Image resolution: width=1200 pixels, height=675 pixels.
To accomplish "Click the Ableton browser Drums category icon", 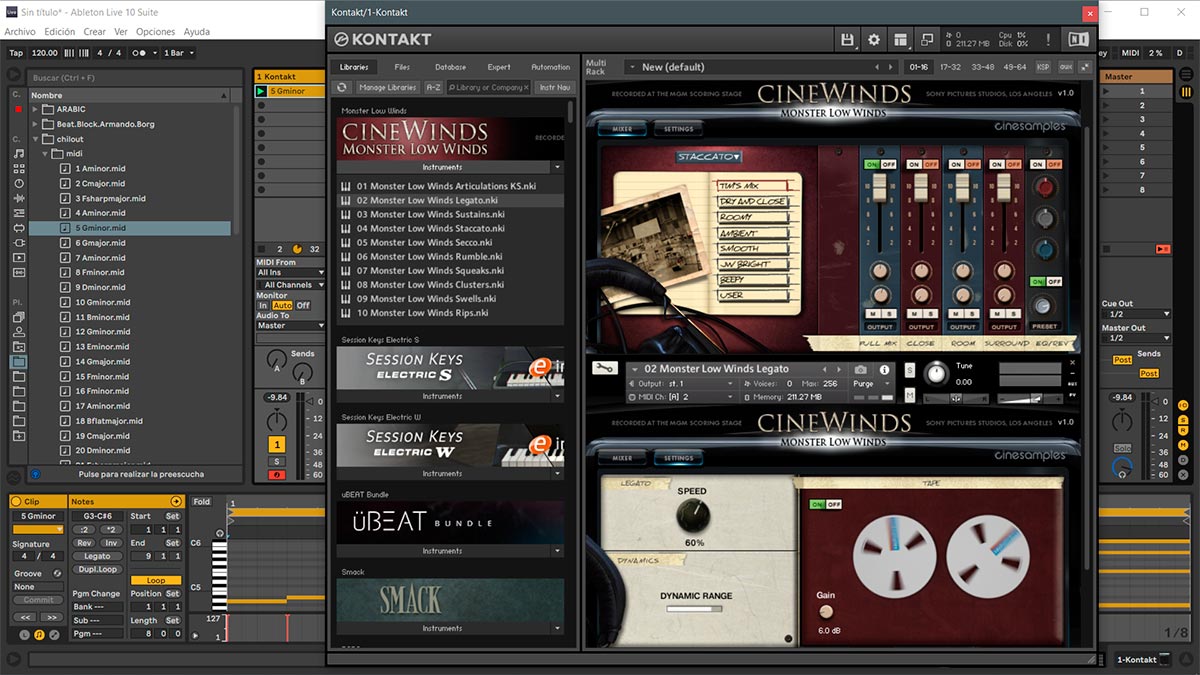I will [19, 169].
